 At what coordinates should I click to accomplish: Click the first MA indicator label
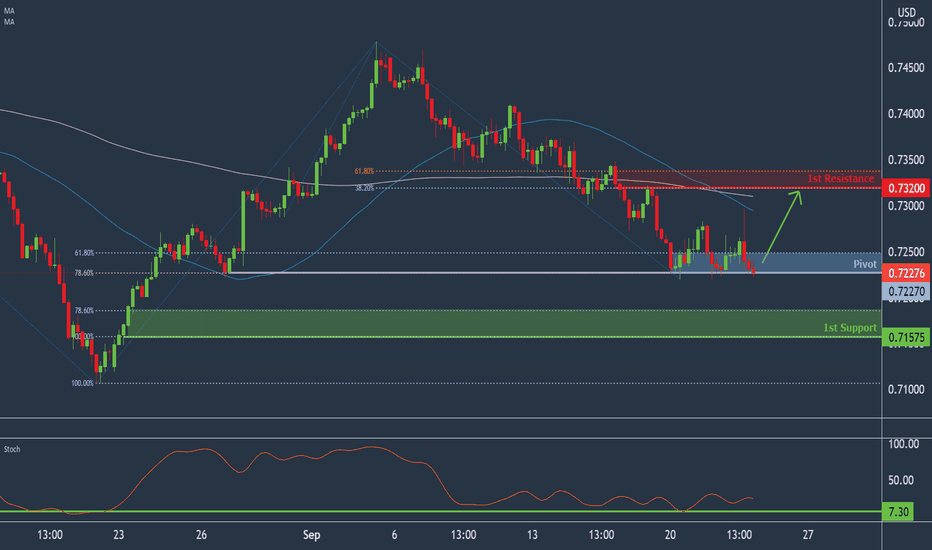[x=9, y=11]
